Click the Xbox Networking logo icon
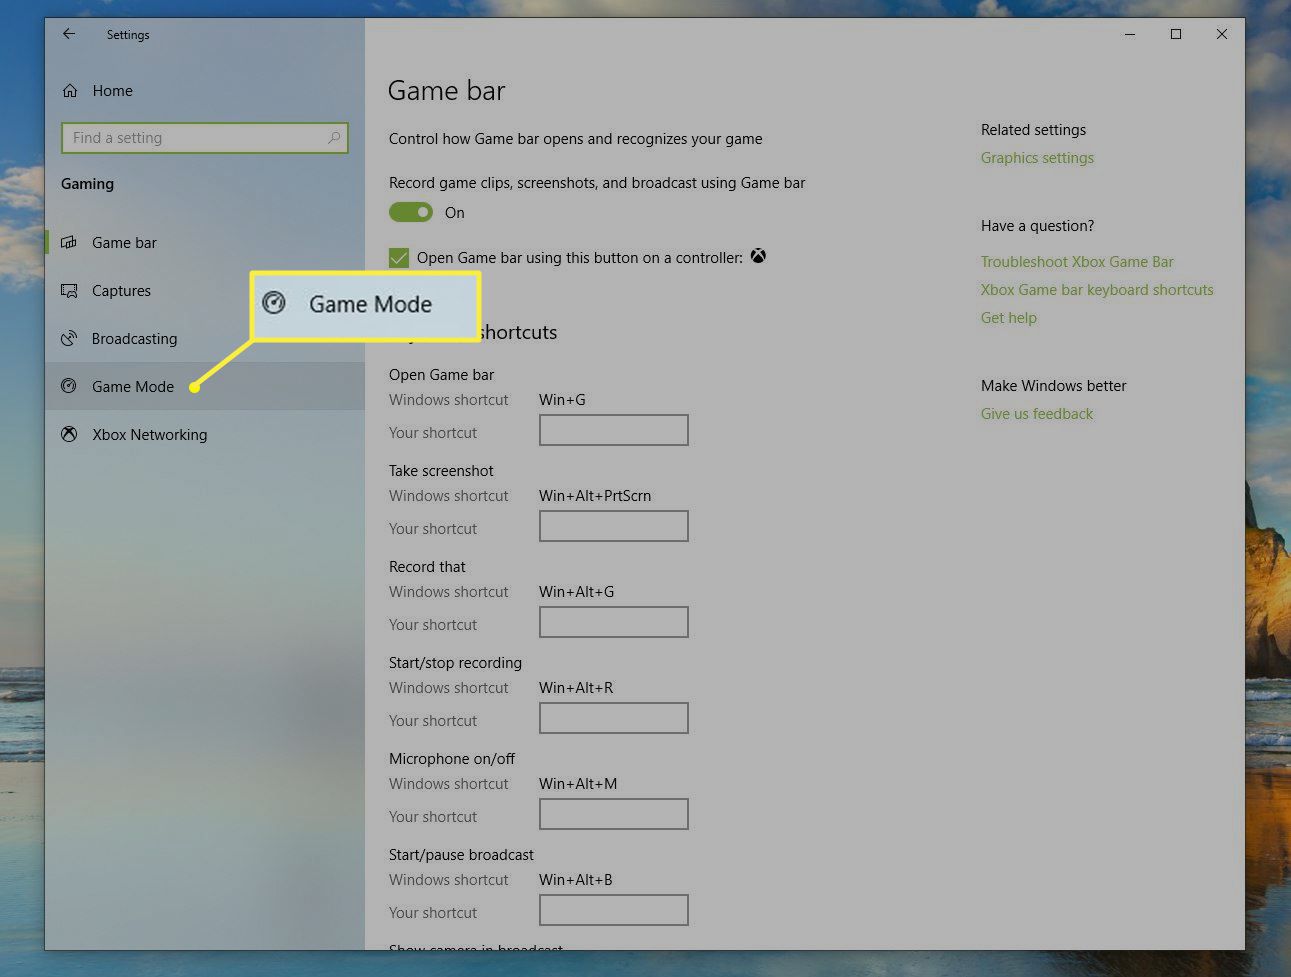 pos(69,434)
